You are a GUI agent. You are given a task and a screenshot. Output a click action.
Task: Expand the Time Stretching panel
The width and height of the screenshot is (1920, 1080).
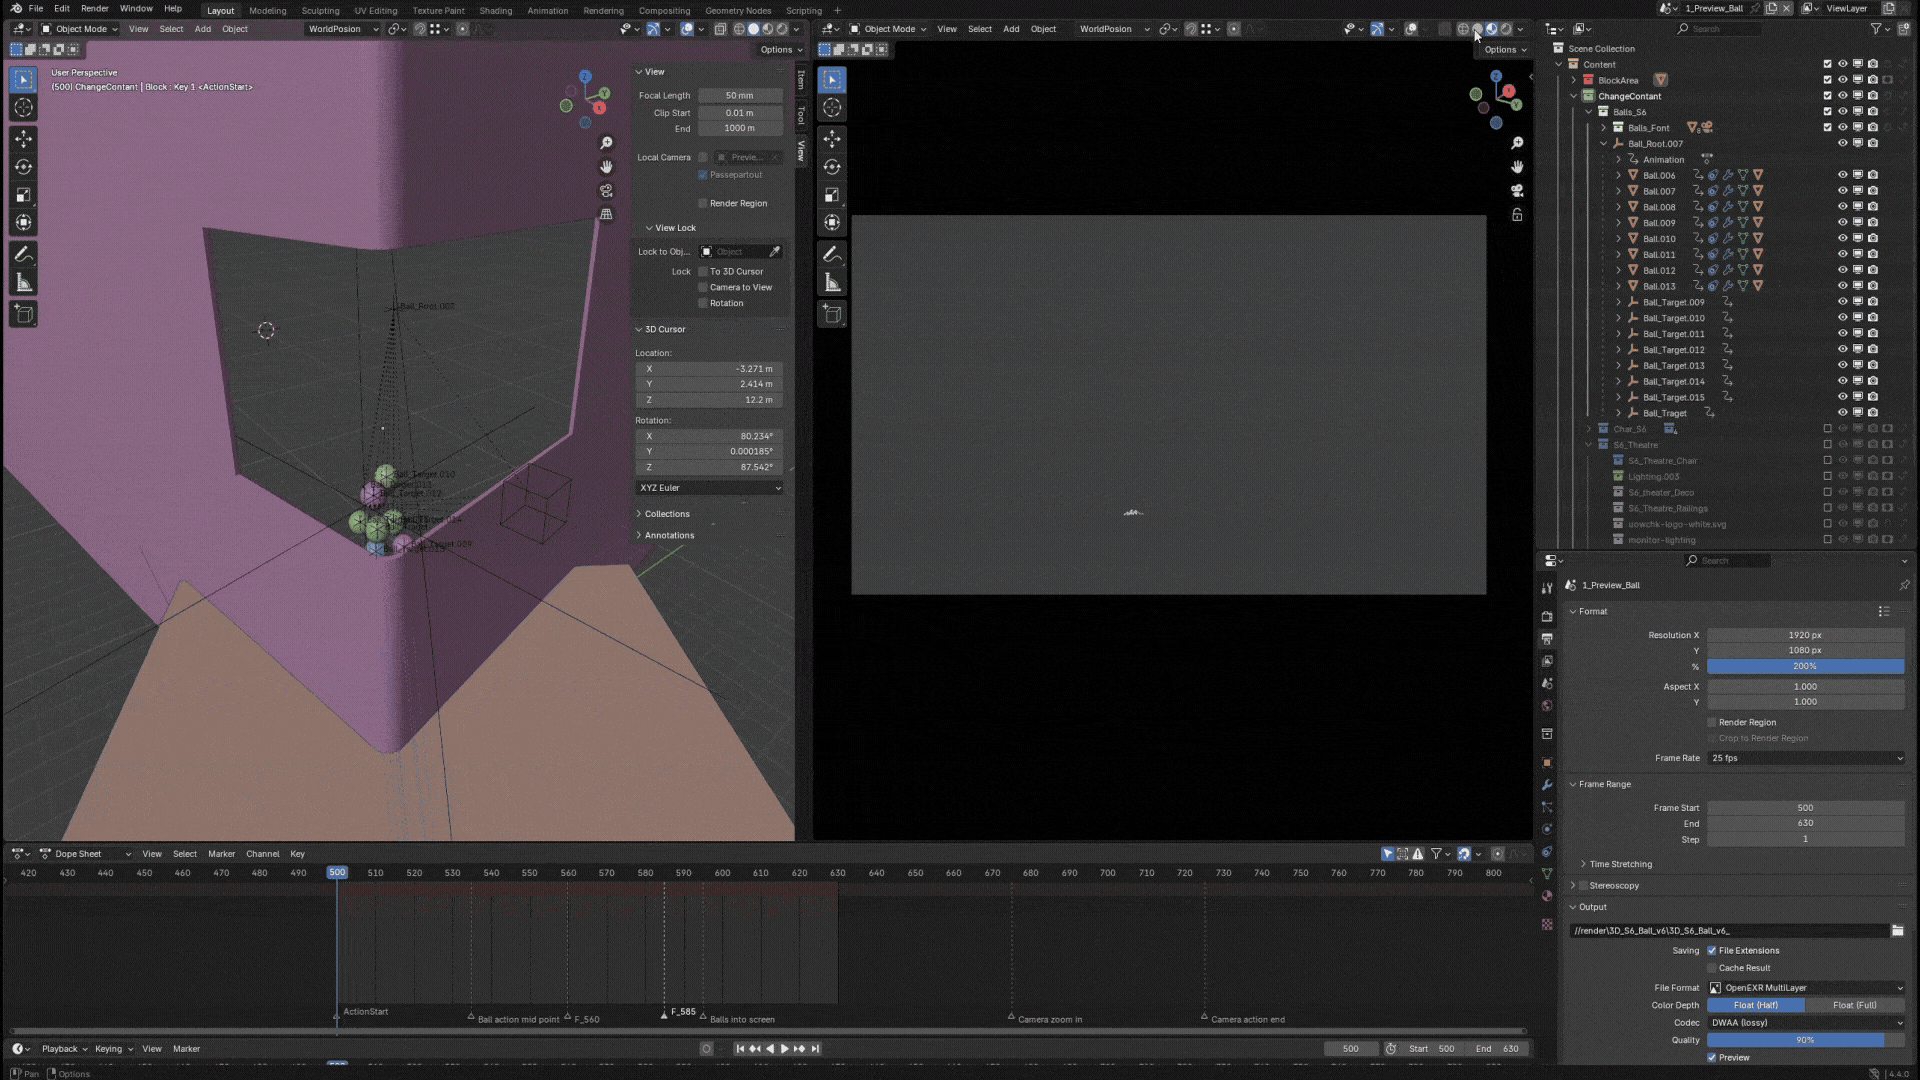(1620, 864)
